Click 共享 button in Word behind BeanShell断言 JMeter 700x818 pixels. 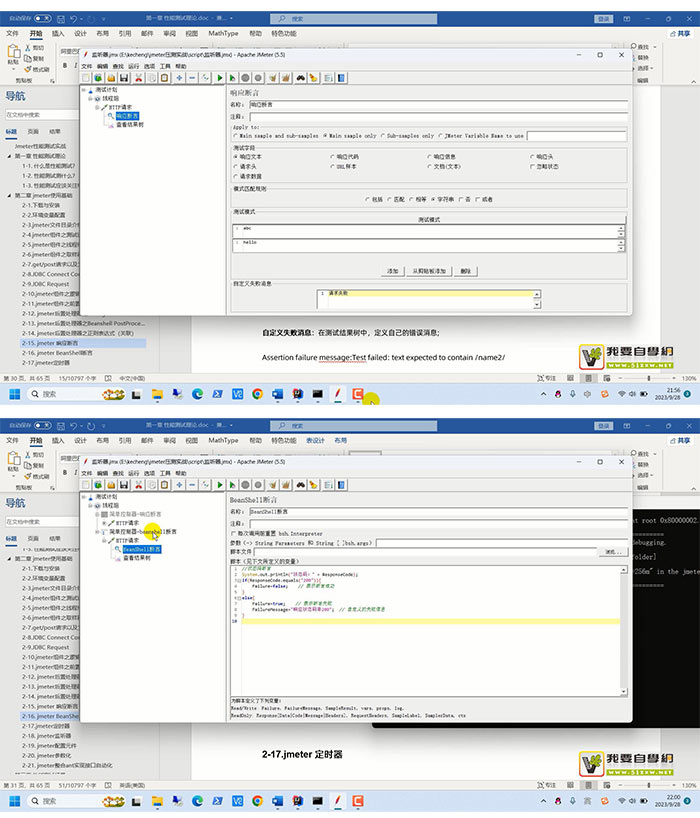coord(680,440)
